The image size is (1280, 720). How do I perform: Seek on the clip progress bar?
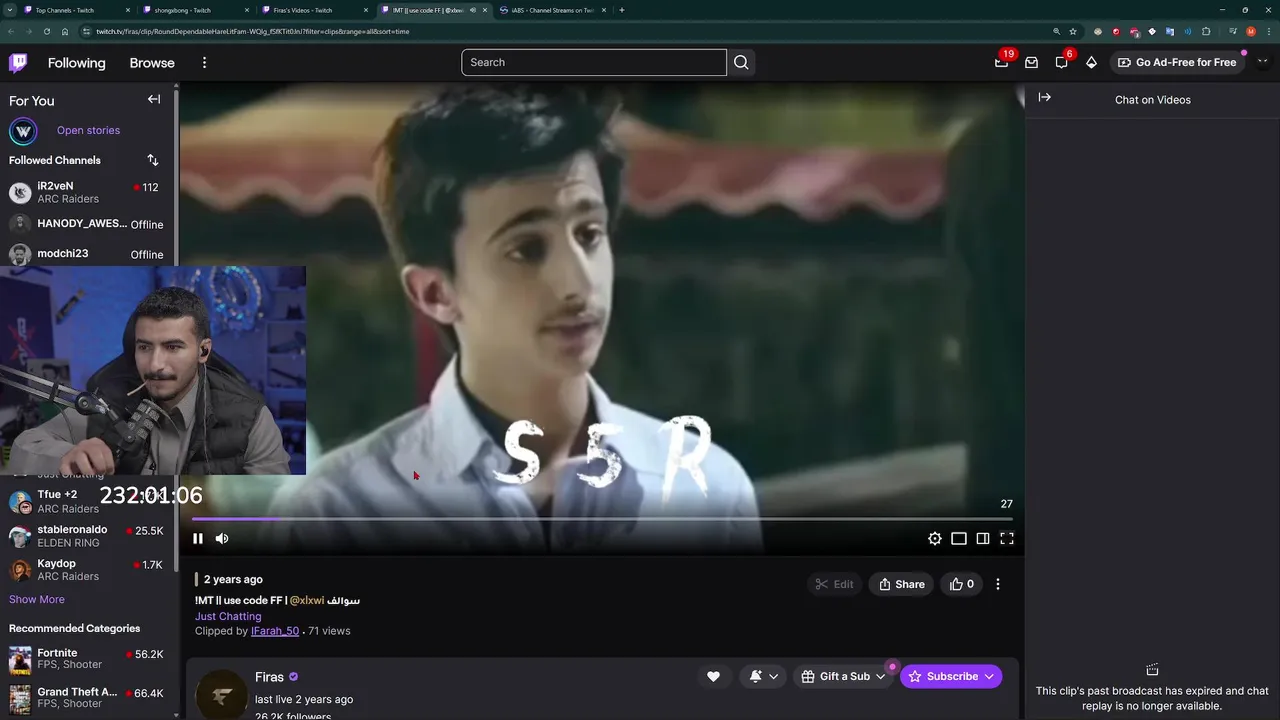602,519
